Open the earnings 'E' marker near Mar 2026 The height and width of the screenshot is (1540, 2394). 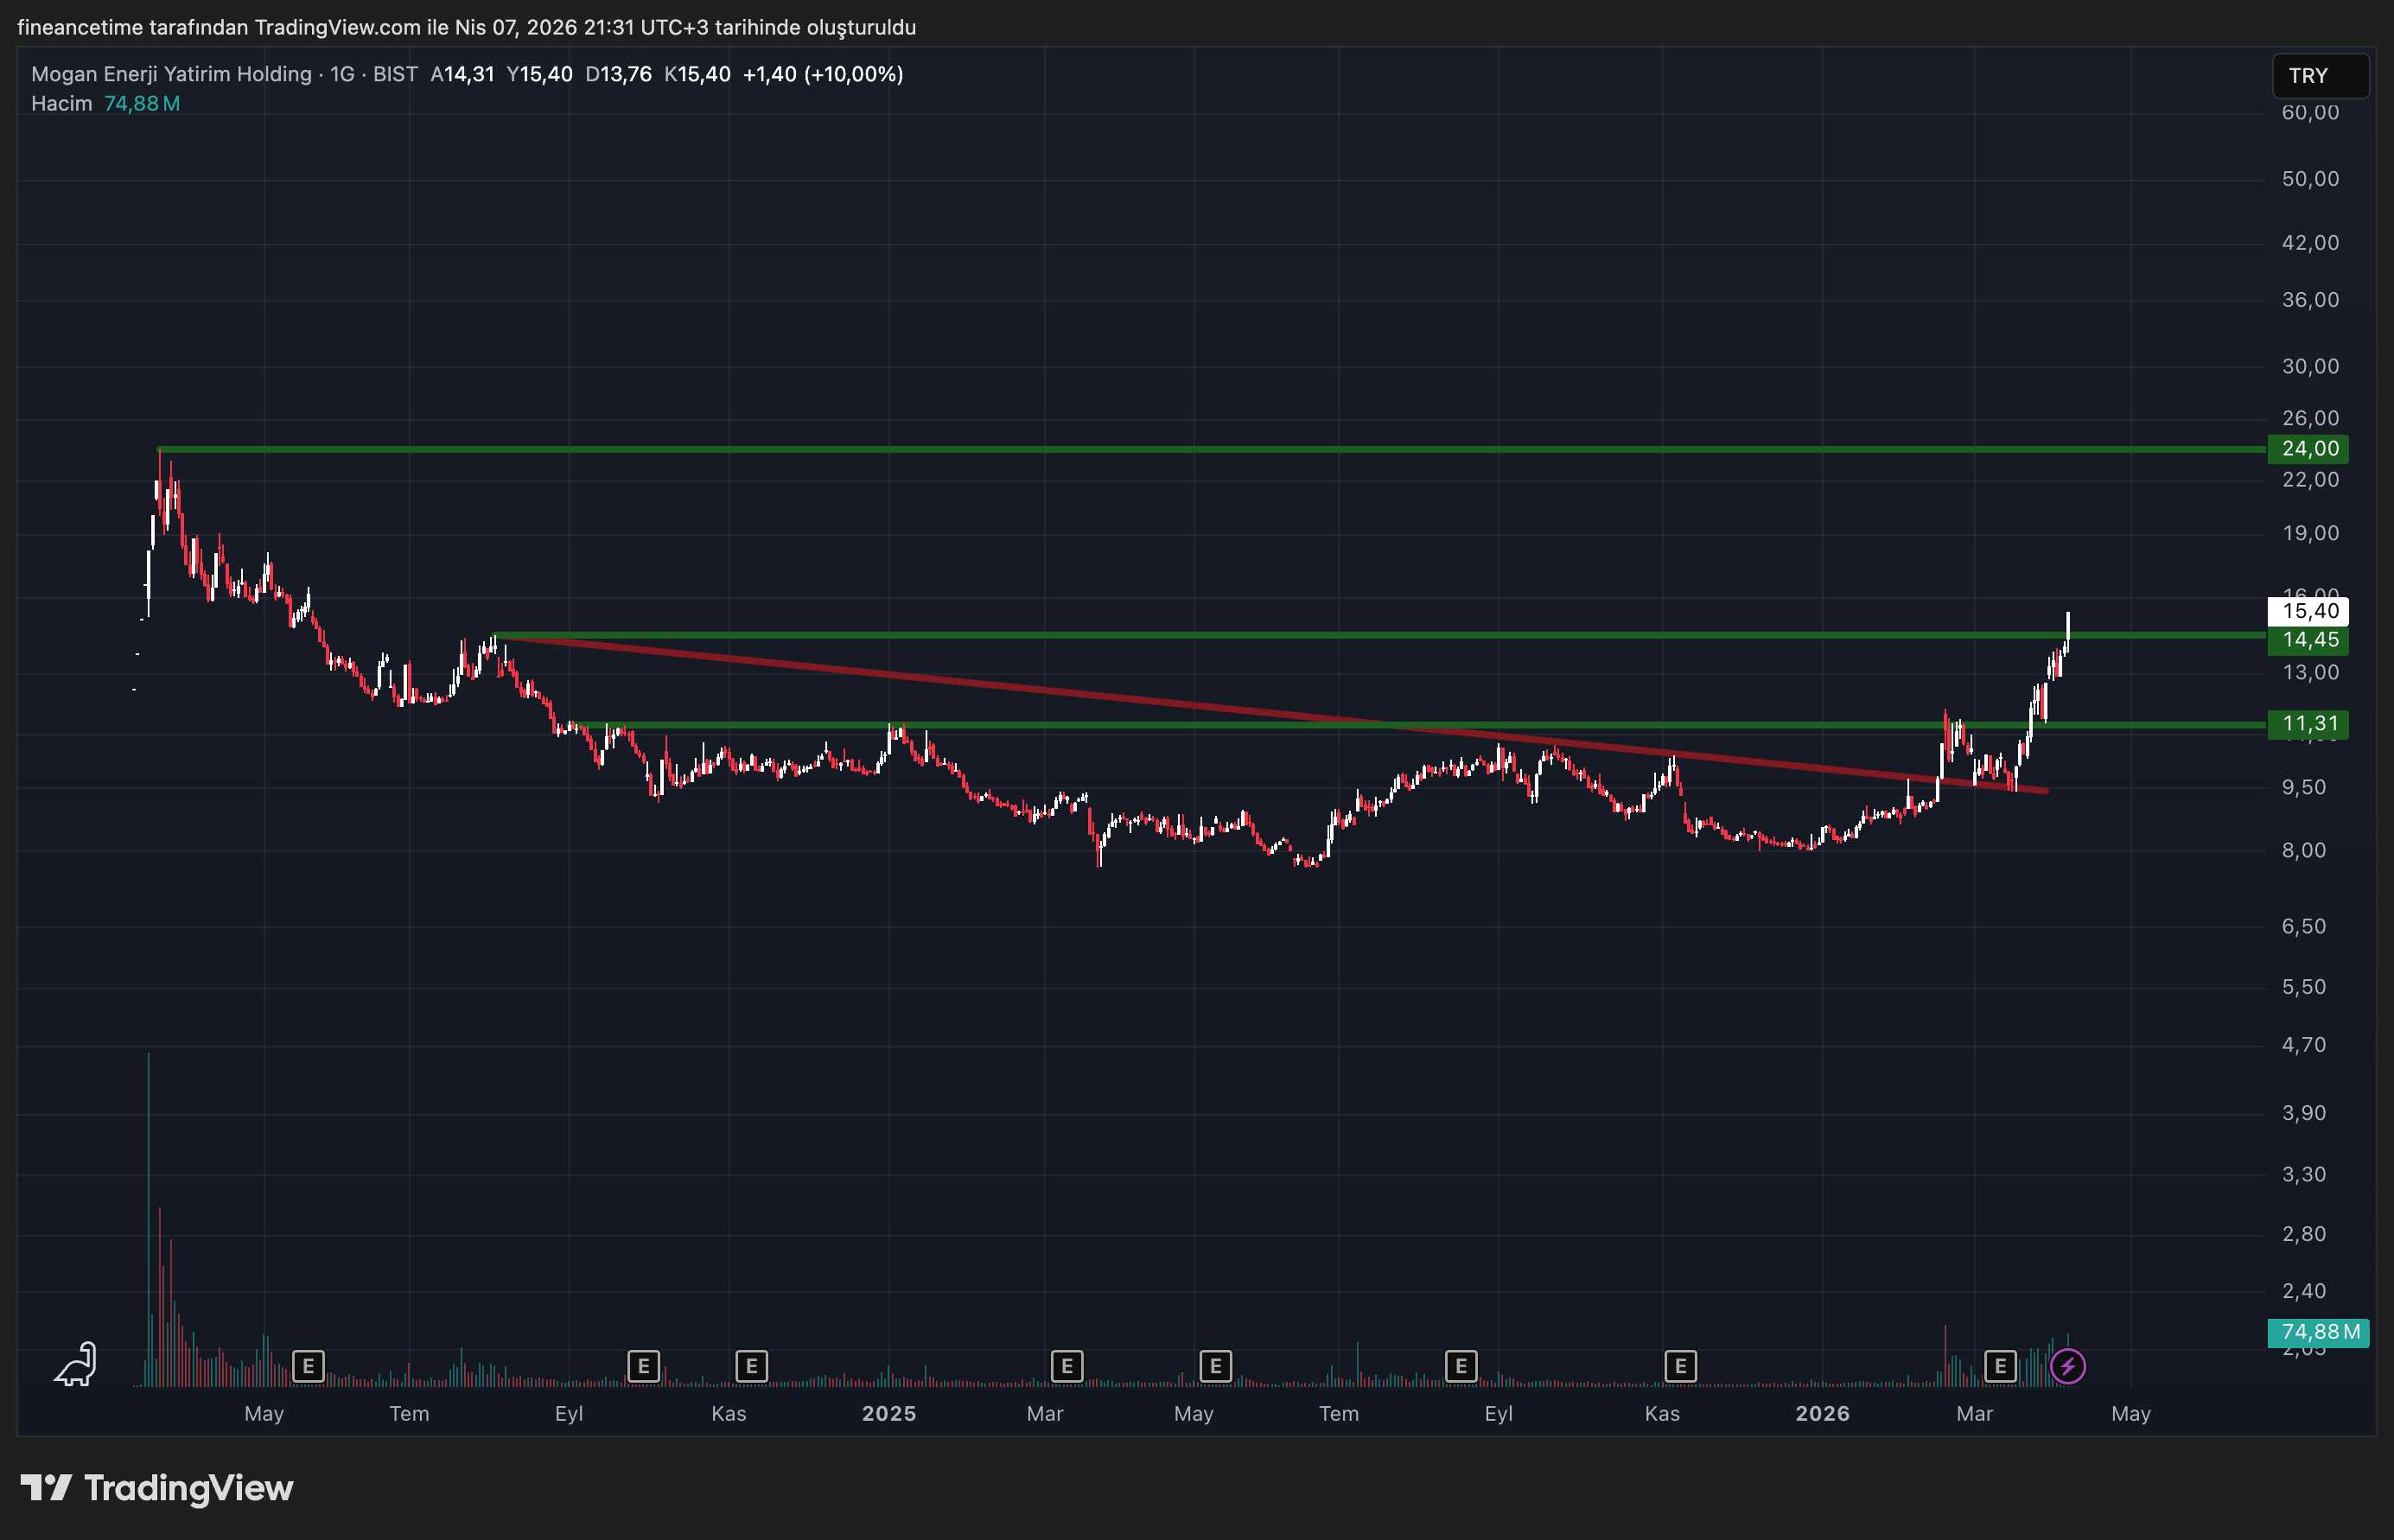click(1999, 1365)
